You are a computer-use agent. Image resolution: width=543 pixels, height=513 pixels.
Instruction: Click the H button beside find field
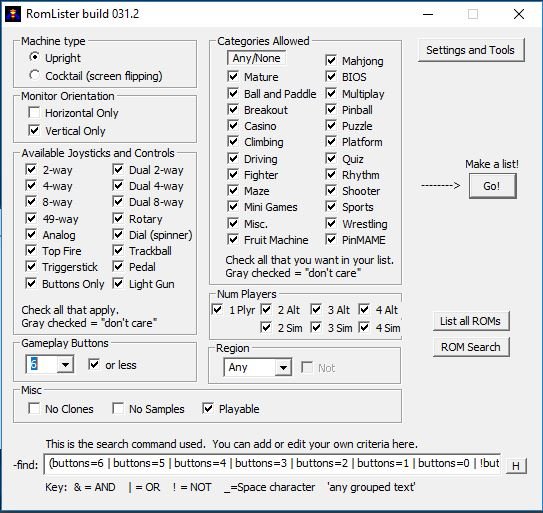516,466
